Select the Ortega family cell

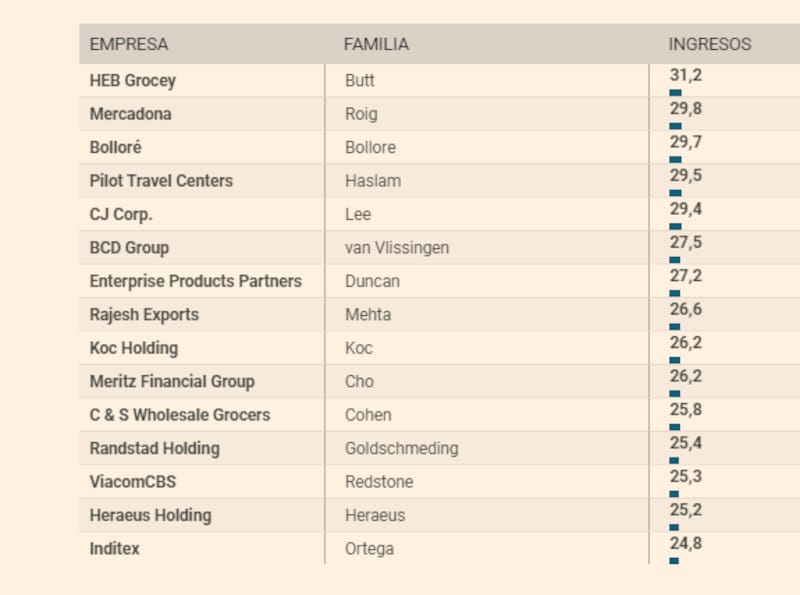pyautogui.click(x=369, y=549)
